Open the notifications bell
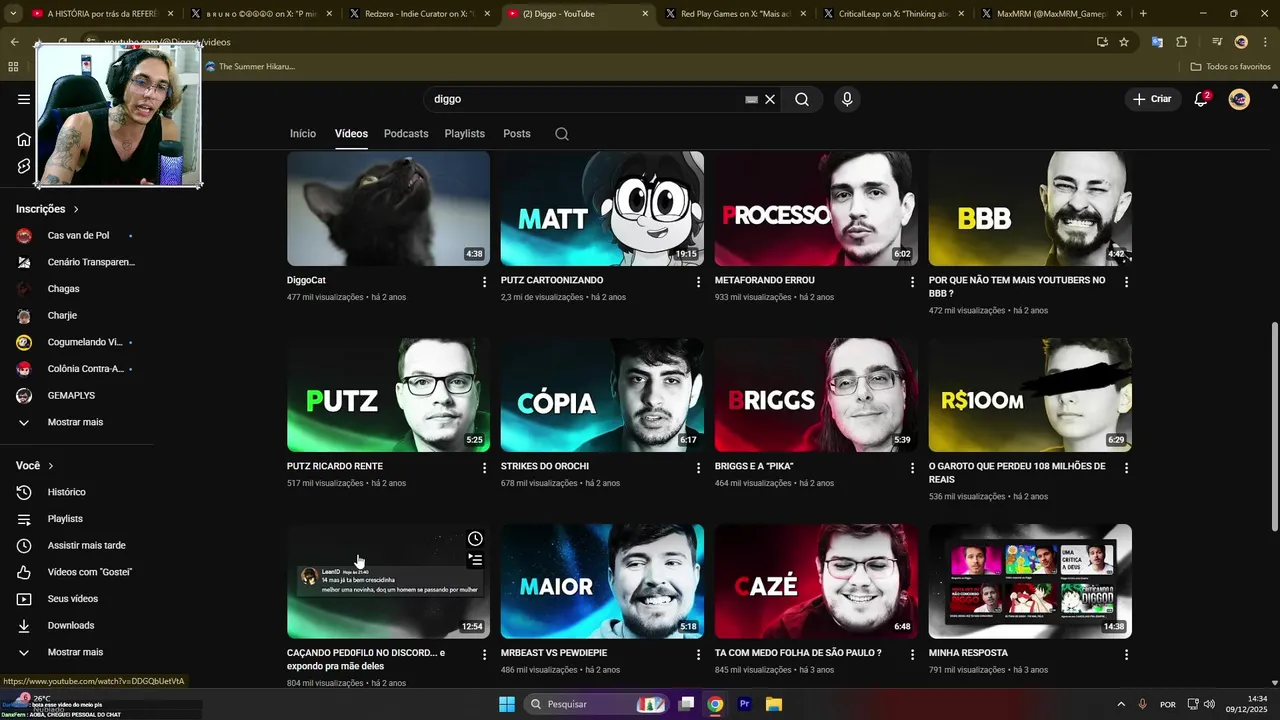1280x720 pixels. (x=1201, y=99)
